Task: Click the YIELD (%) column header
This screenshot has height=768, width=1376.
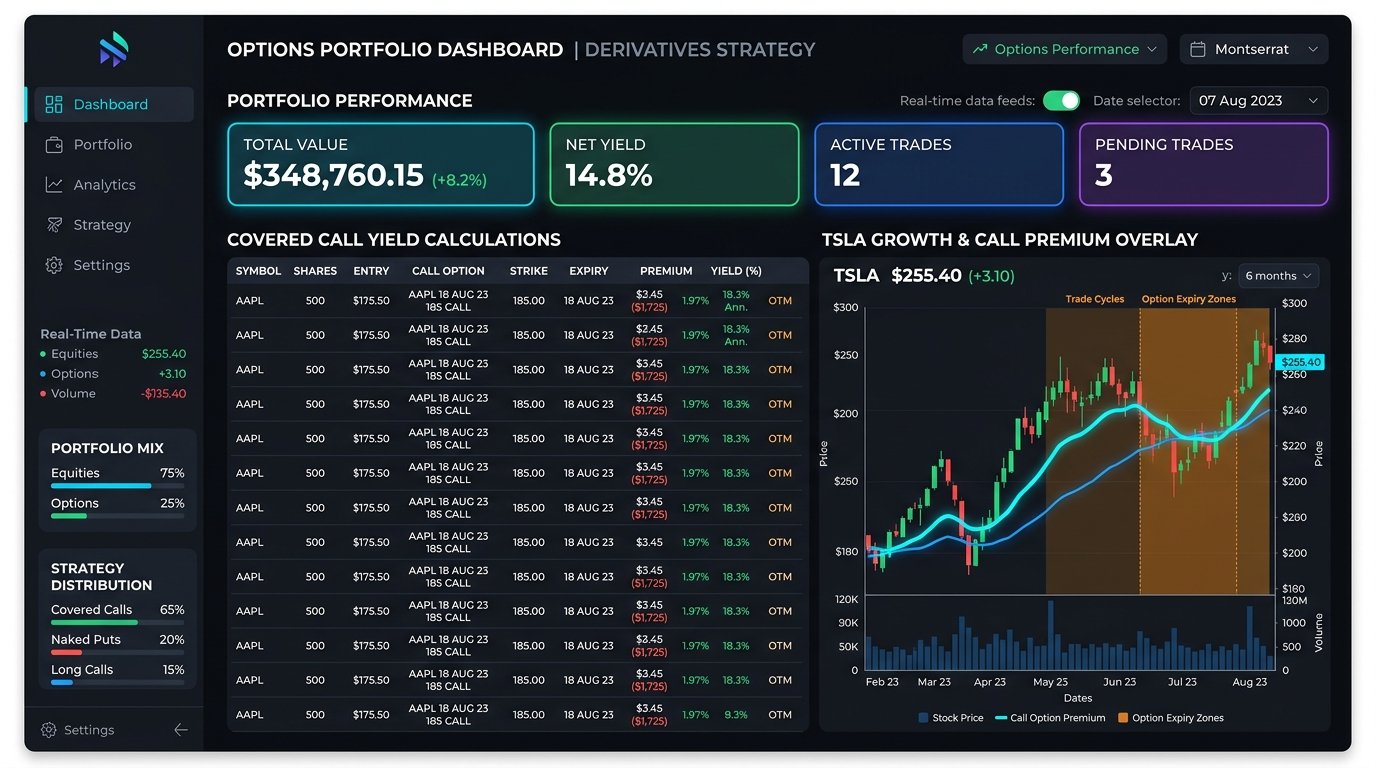Action: (x=736, y=271)
